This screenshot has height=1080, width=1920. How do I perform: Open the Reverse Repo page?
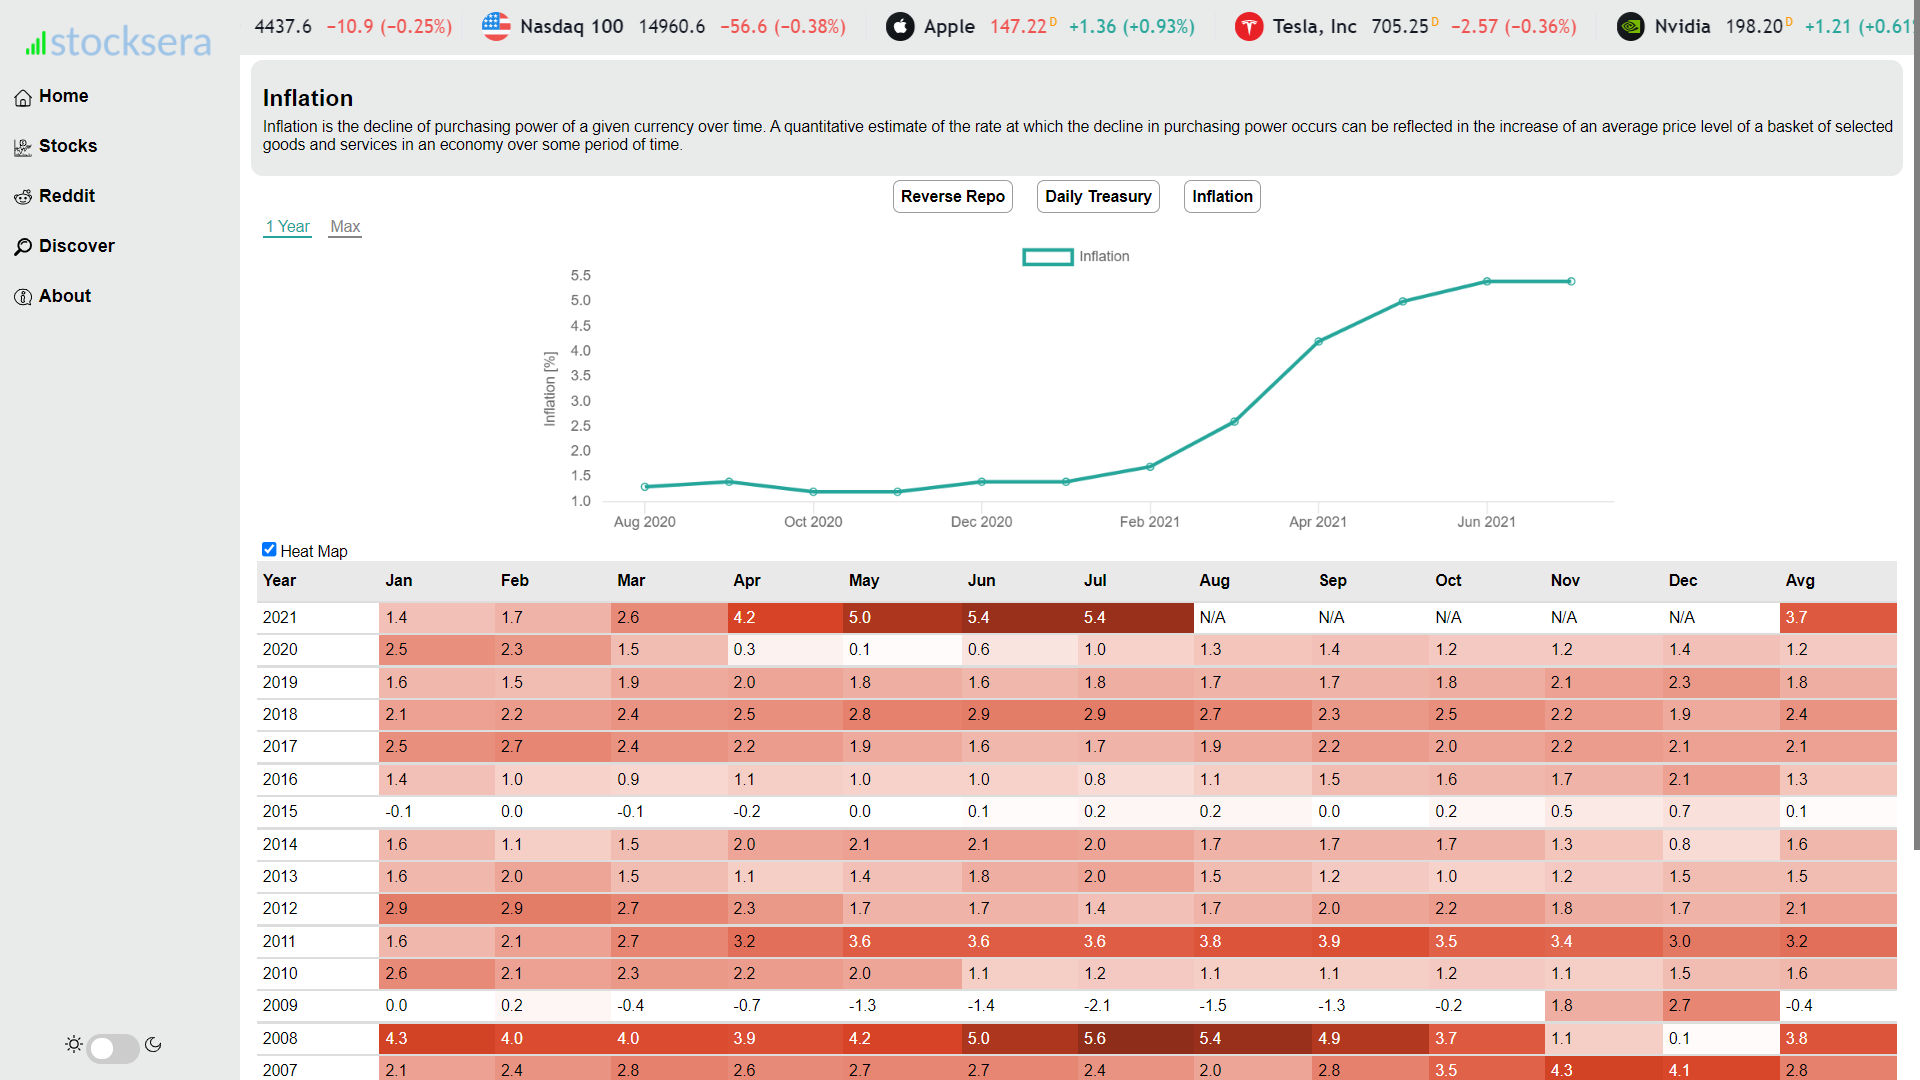(x=952, y=197)
